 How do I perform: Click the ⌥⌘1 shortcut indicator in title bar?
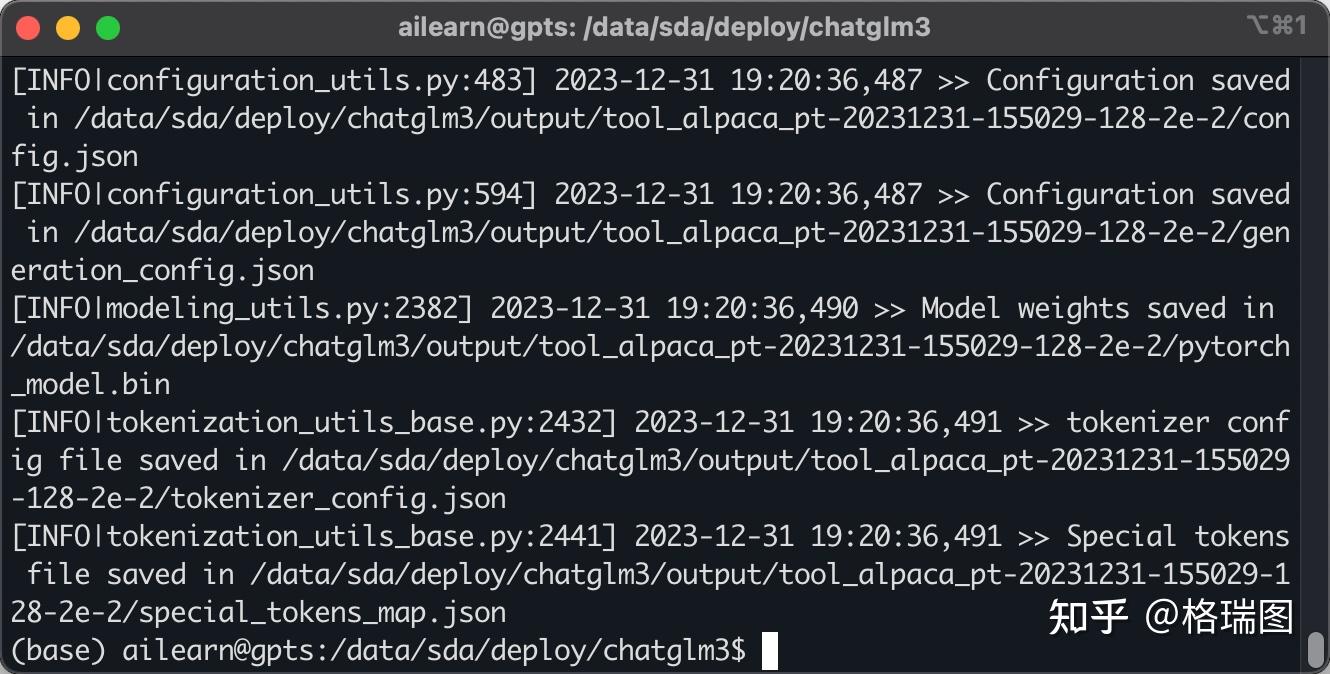(1277, 27)
